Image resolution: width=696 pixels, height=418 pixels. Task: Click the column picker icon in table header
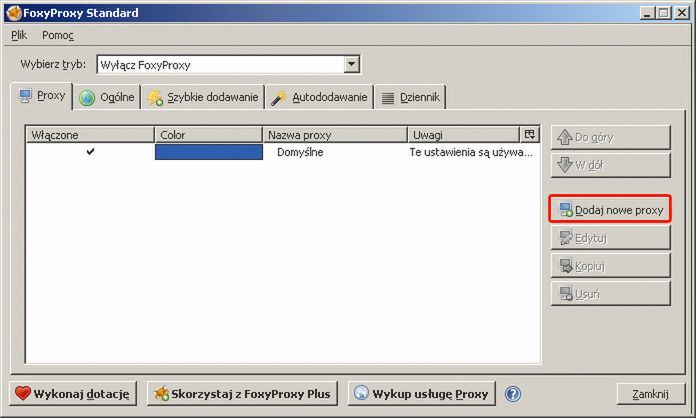(x=530, y=134)
